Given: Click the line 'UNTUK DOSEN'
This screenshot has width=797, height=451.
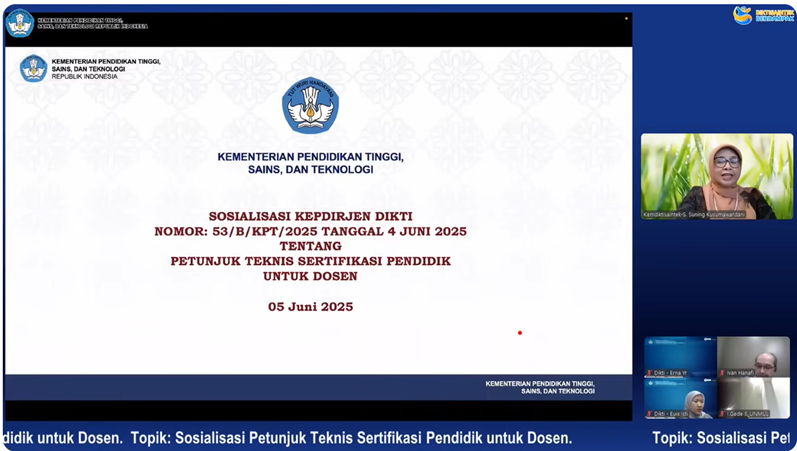Looking at the screenshot, I should [x=311, y=277].
